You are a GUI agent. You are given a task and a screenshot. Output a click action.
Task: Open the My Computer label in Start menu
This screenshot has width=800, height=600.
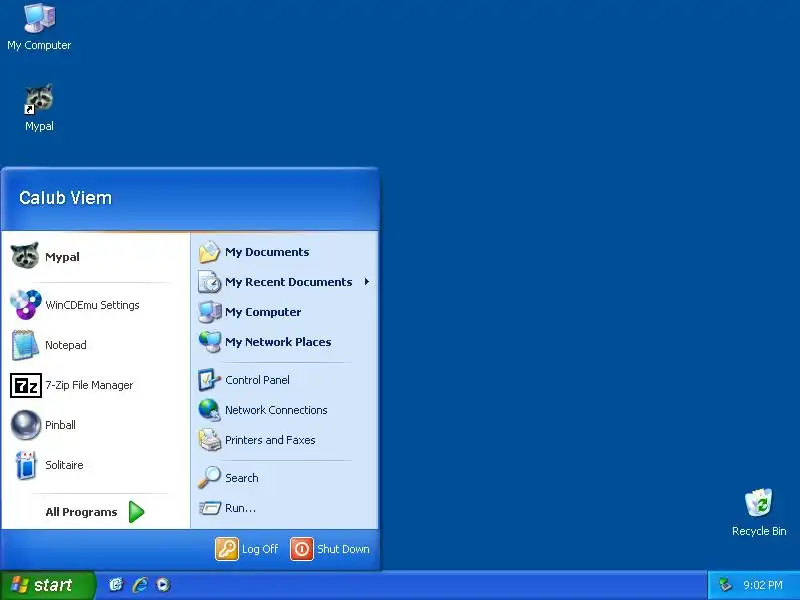click(x=263, y=312)
